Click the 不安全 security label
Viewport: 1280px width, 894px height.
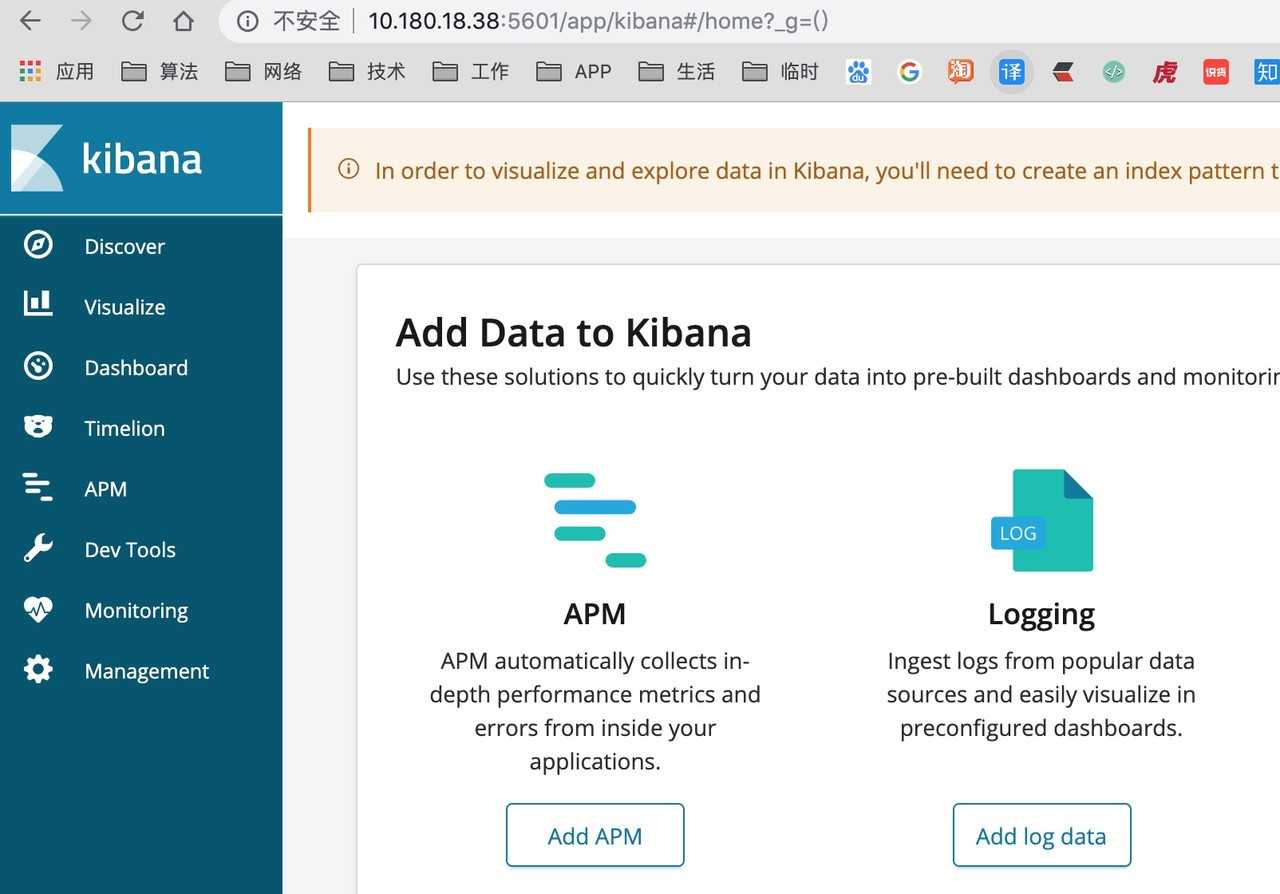307,21
